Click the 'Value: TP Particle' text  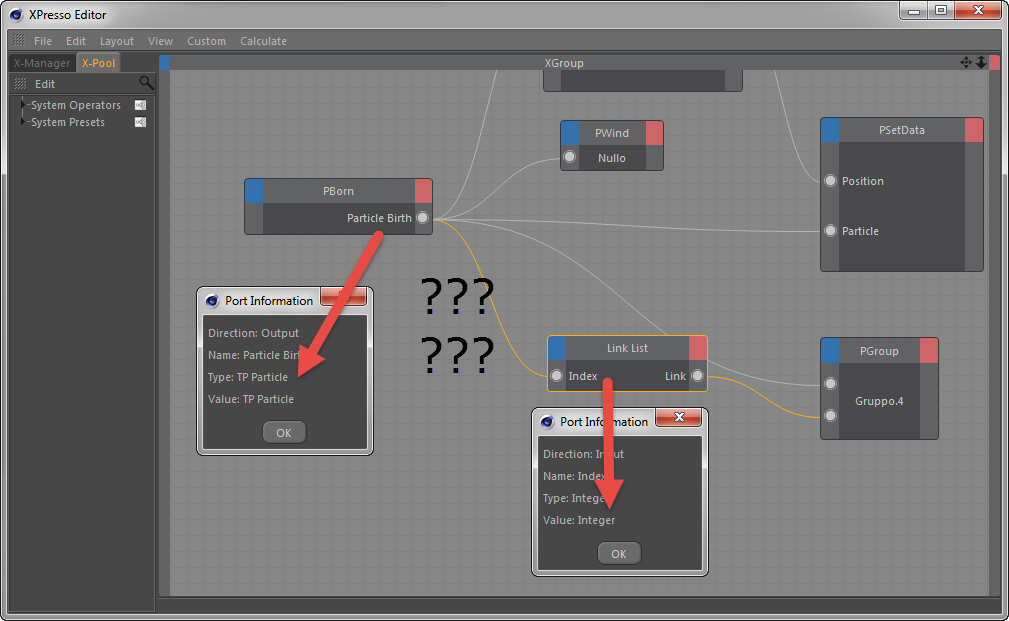pyautogui.click(x=251, y=399)
